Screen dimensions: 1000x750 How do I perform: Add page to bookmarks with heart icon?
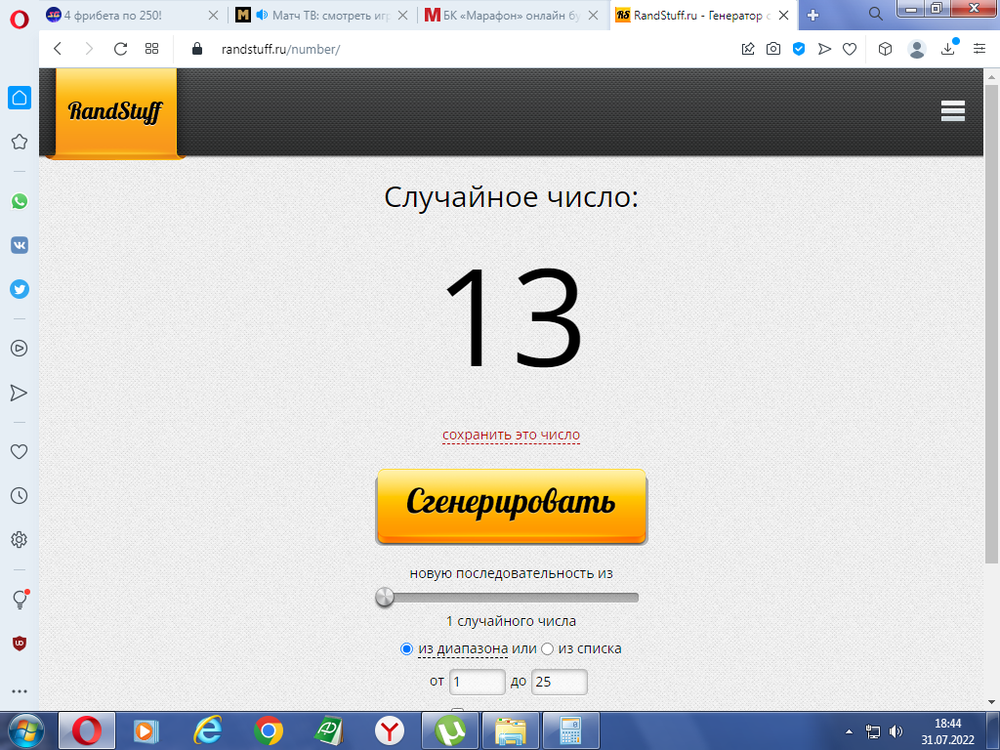[x=849, y=49]
